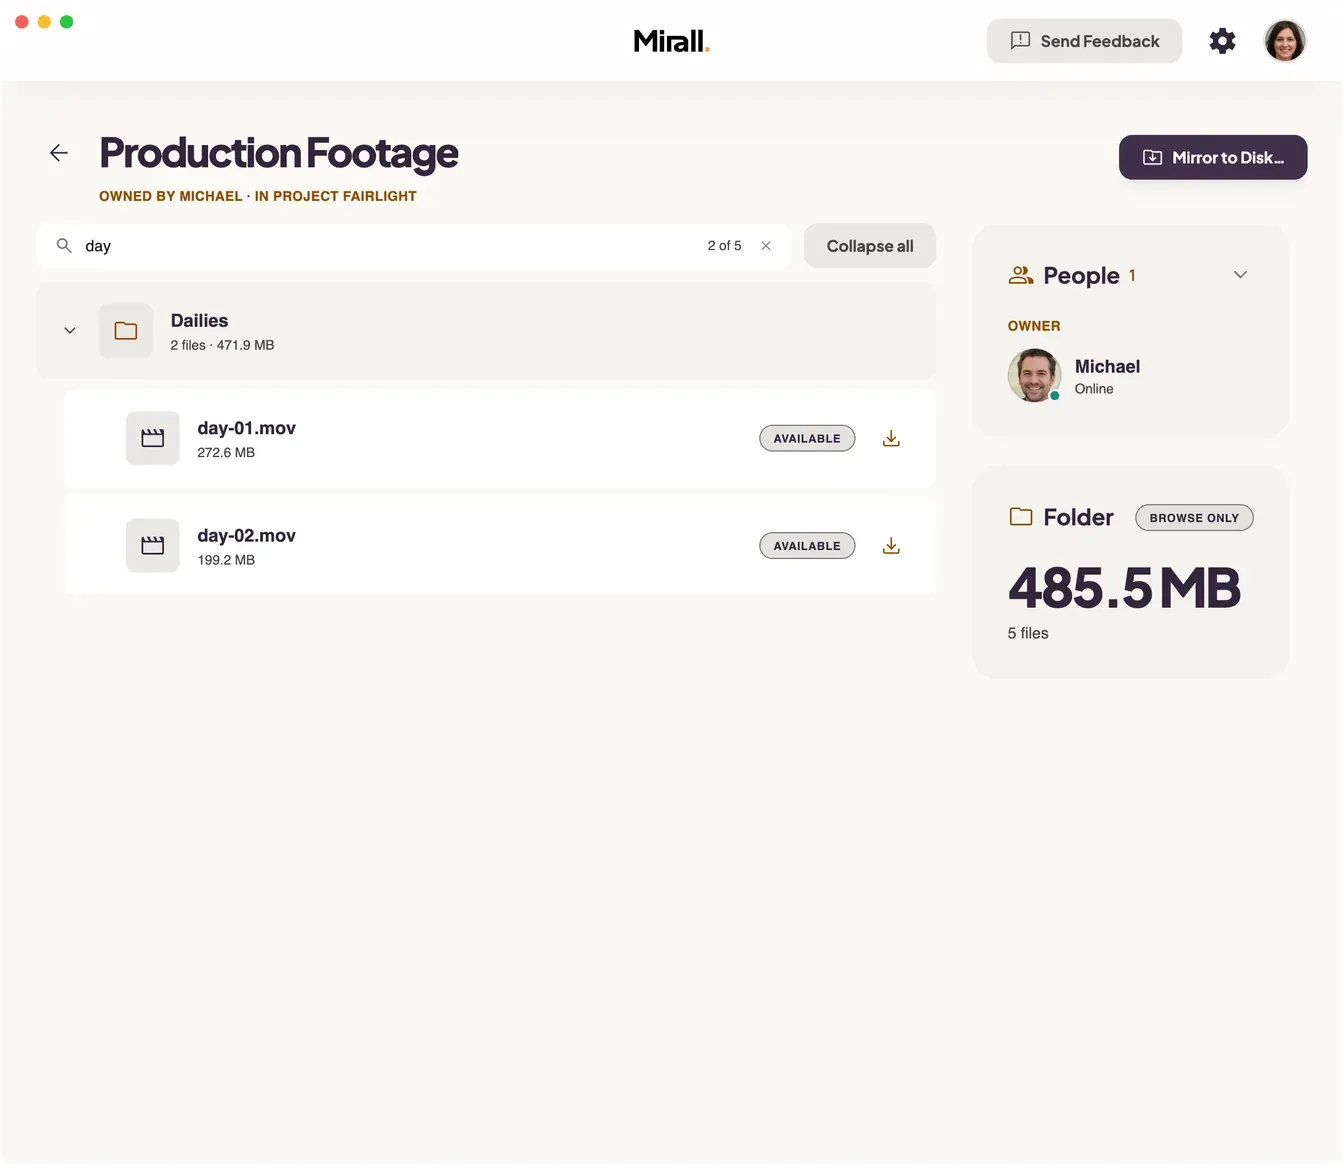Click the Mirall logo

coord(672,41)
